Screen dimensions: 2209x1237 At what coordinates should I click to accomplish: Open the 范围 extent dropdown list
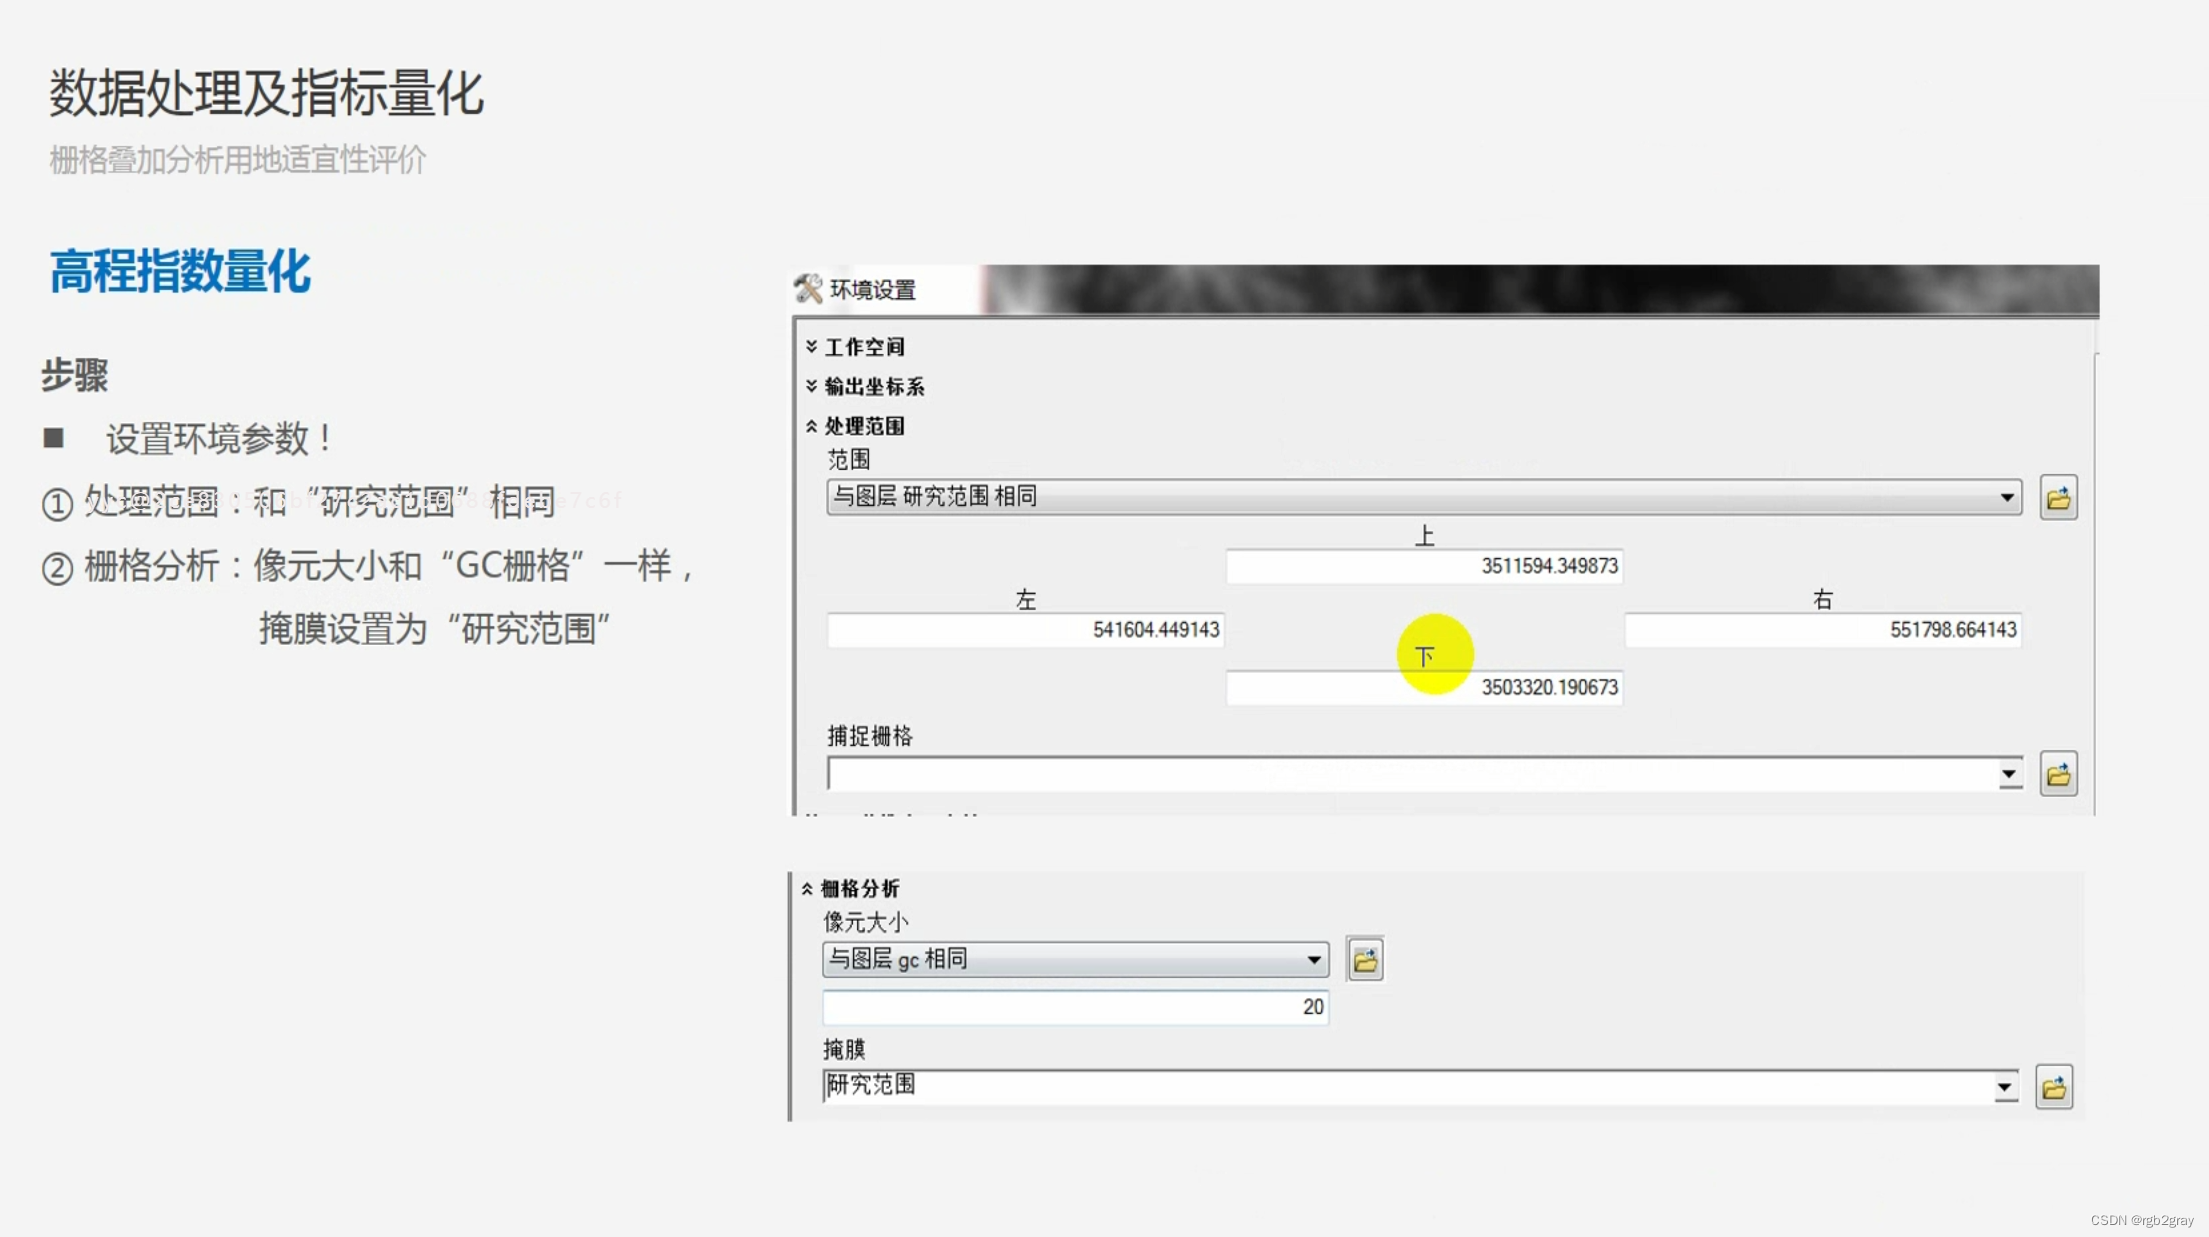click(2006, 497)
